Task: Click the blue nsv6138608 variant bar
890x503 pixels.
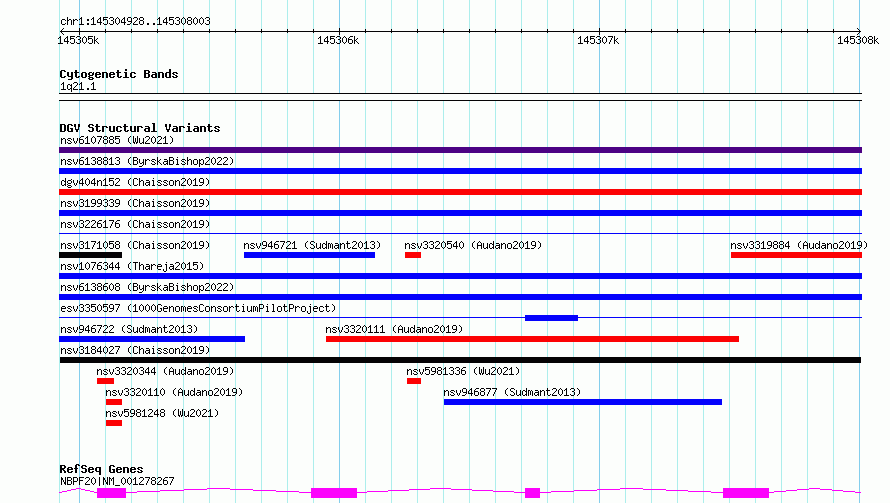Action: 460,297
